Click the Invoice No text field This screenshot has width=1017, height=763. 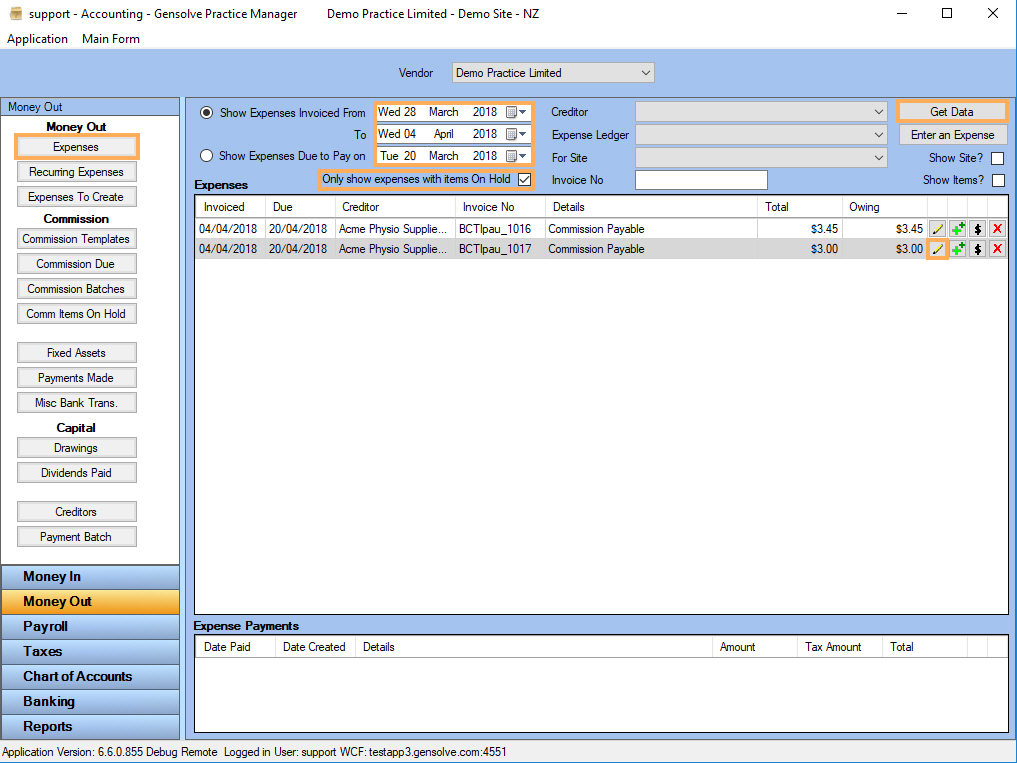700,180
